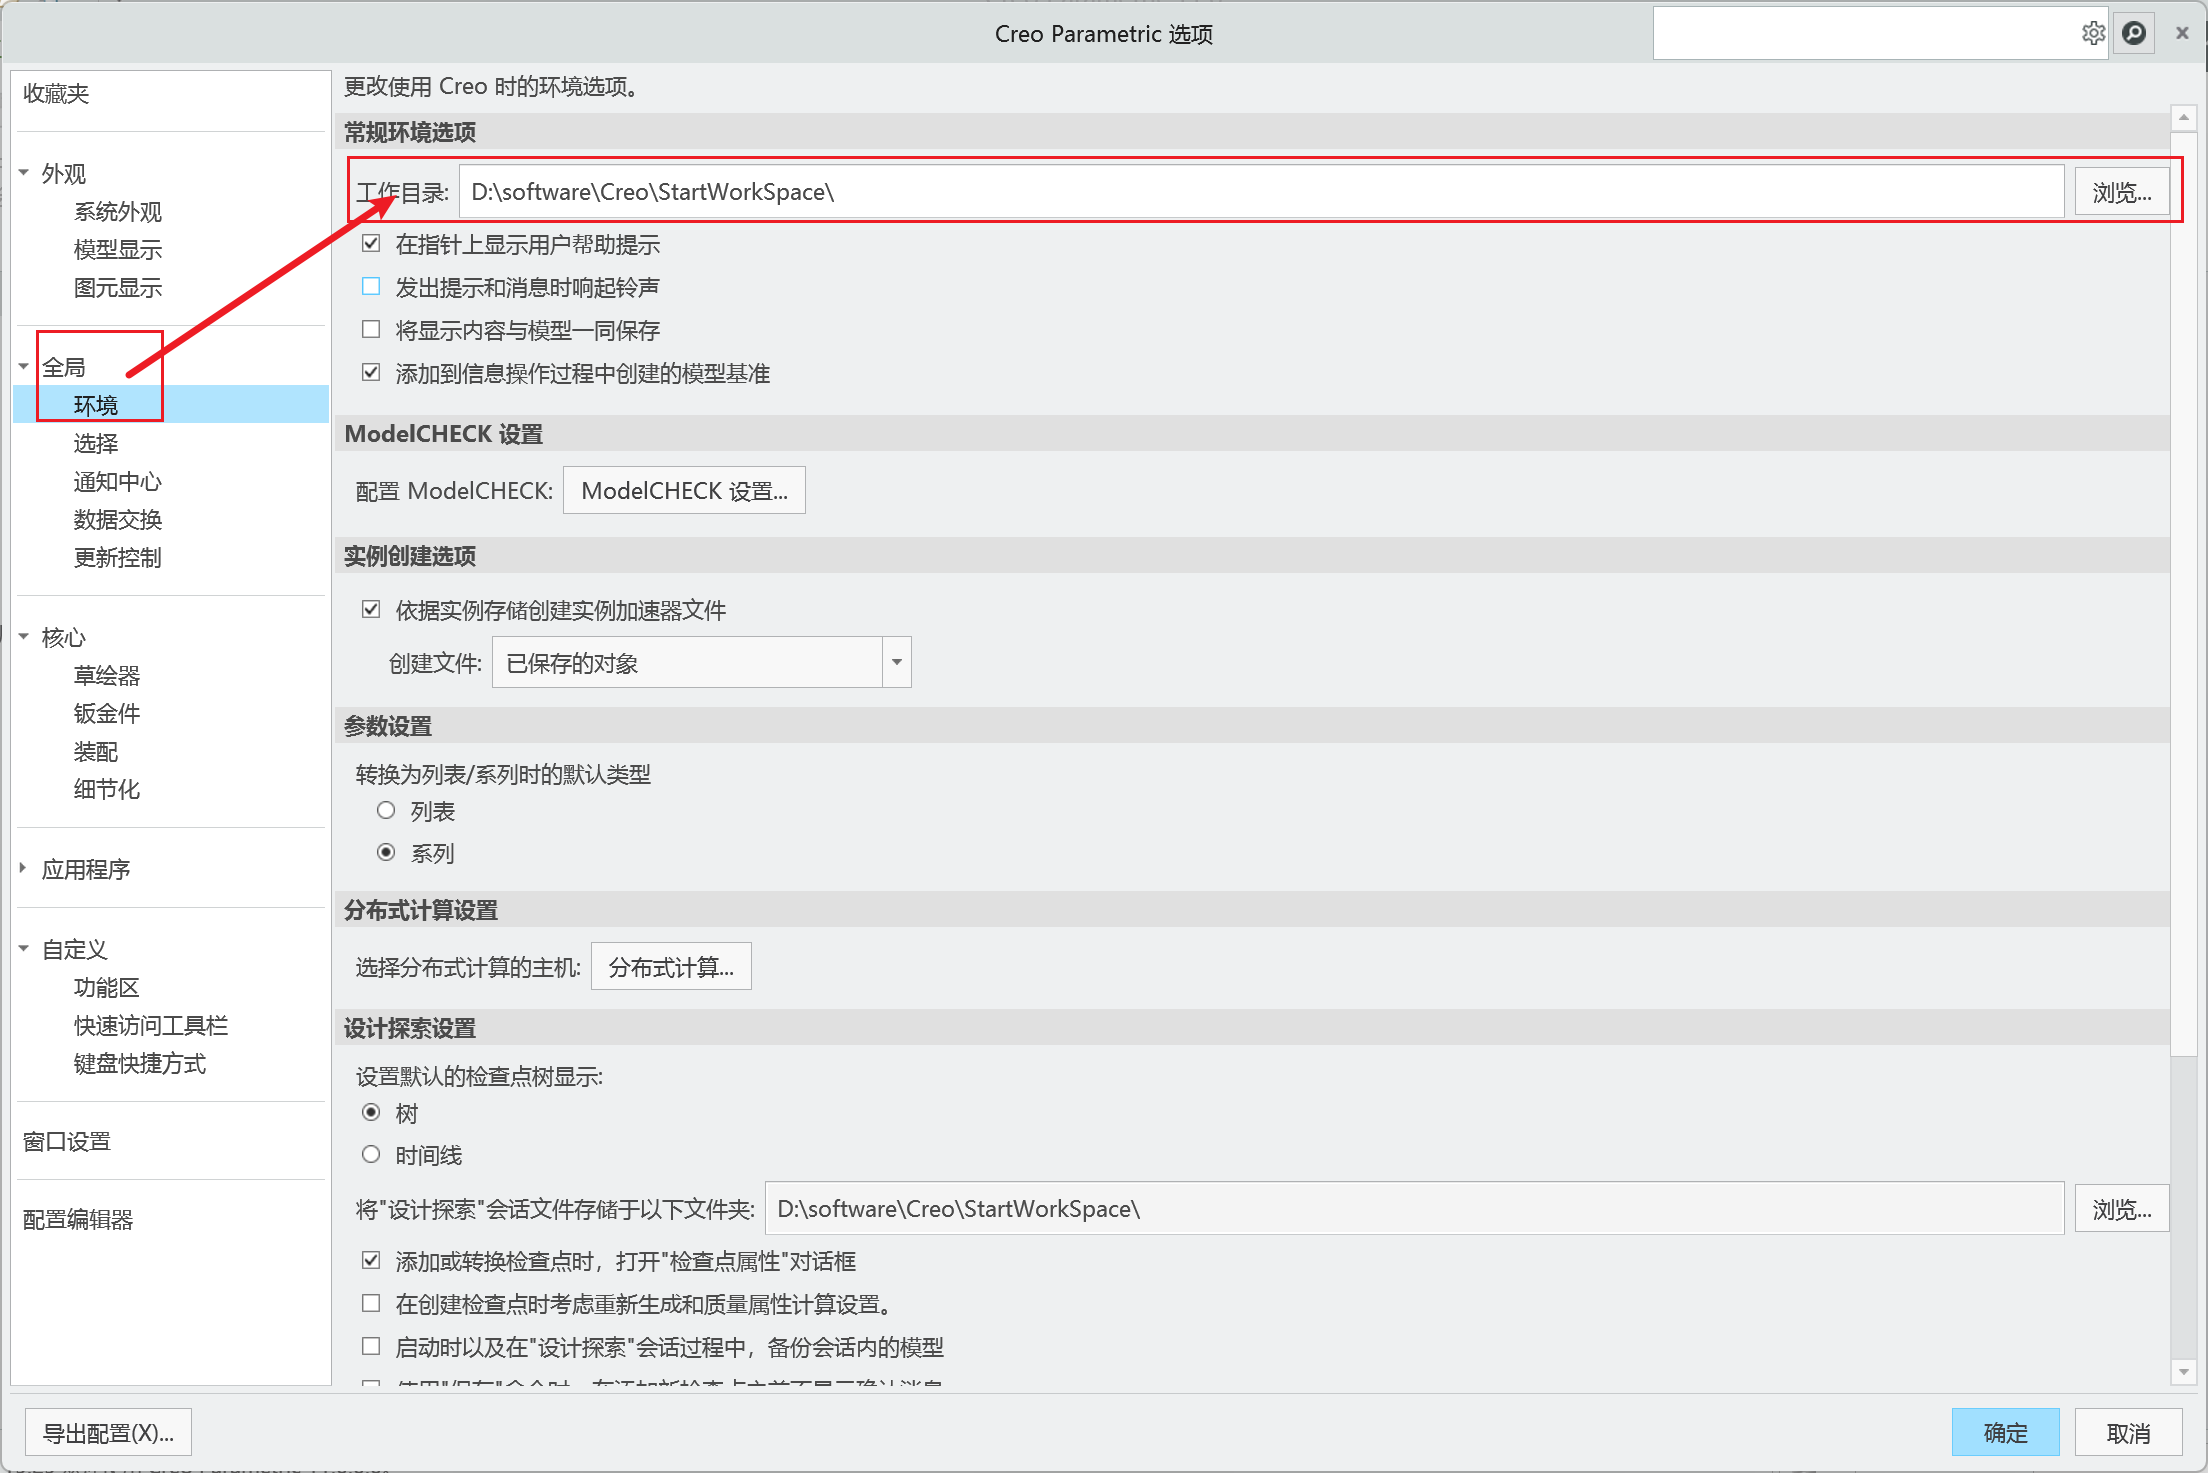Screen dimensions: 2208x1473
Task: Open '通知中心' settings page
Action: (x=118, y=482)
